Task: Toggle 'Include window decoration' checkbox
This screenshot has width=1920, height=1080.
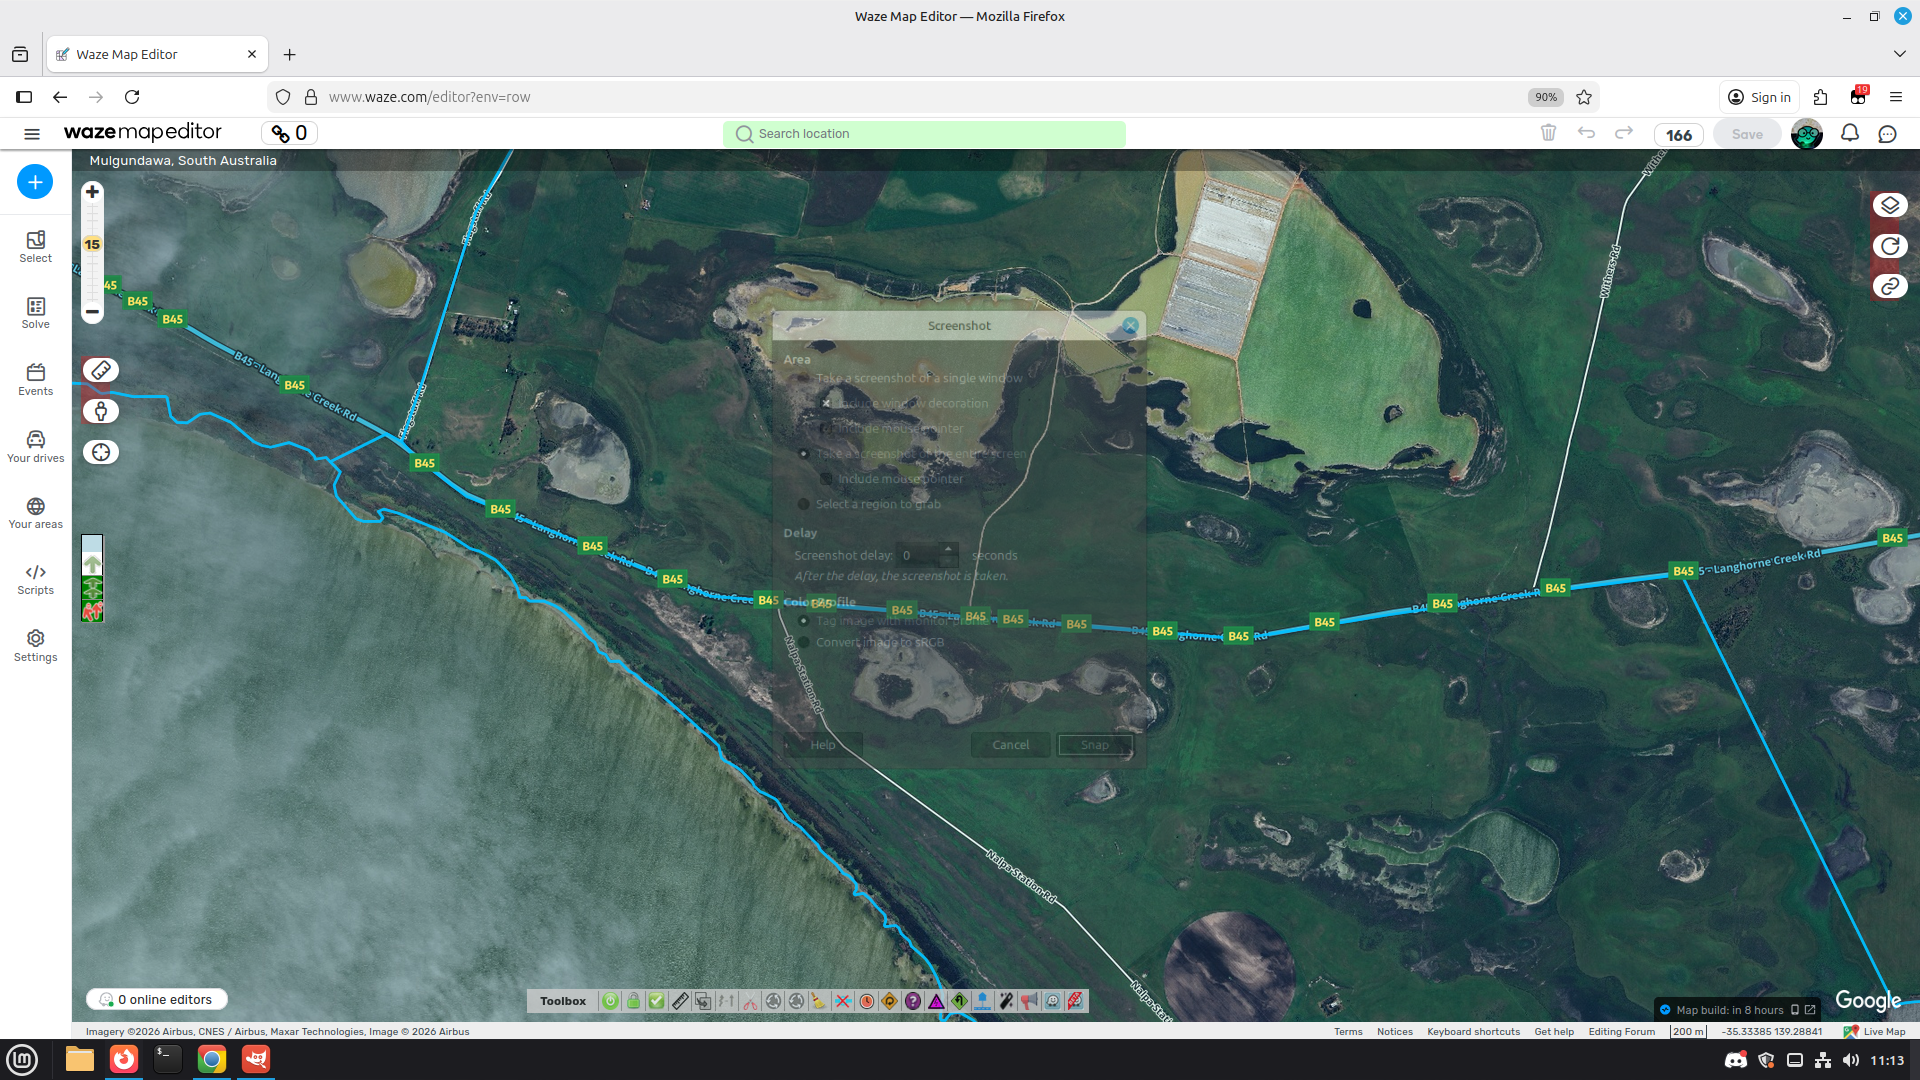Action: click(826, 403)
